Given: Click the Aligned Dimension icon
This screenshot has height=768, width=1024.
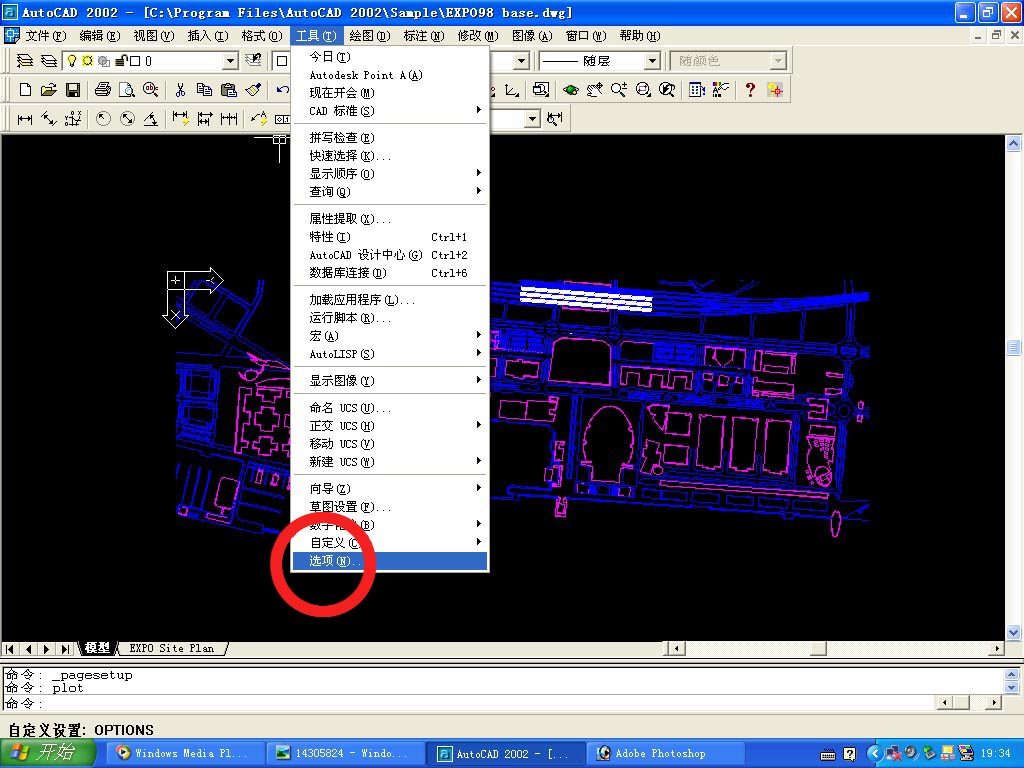Looking at the screenshot, I should point(49,119).
